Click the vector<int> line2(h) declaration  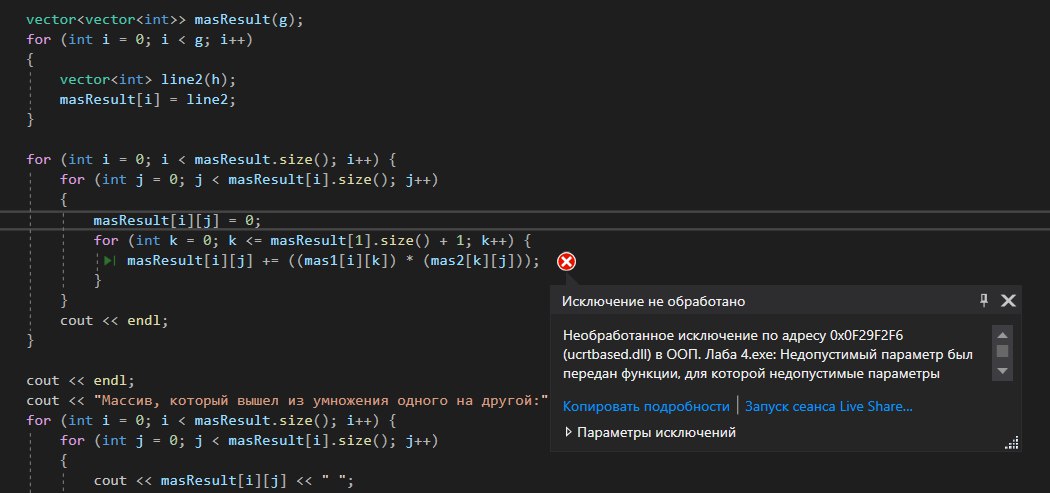point(148,80)
